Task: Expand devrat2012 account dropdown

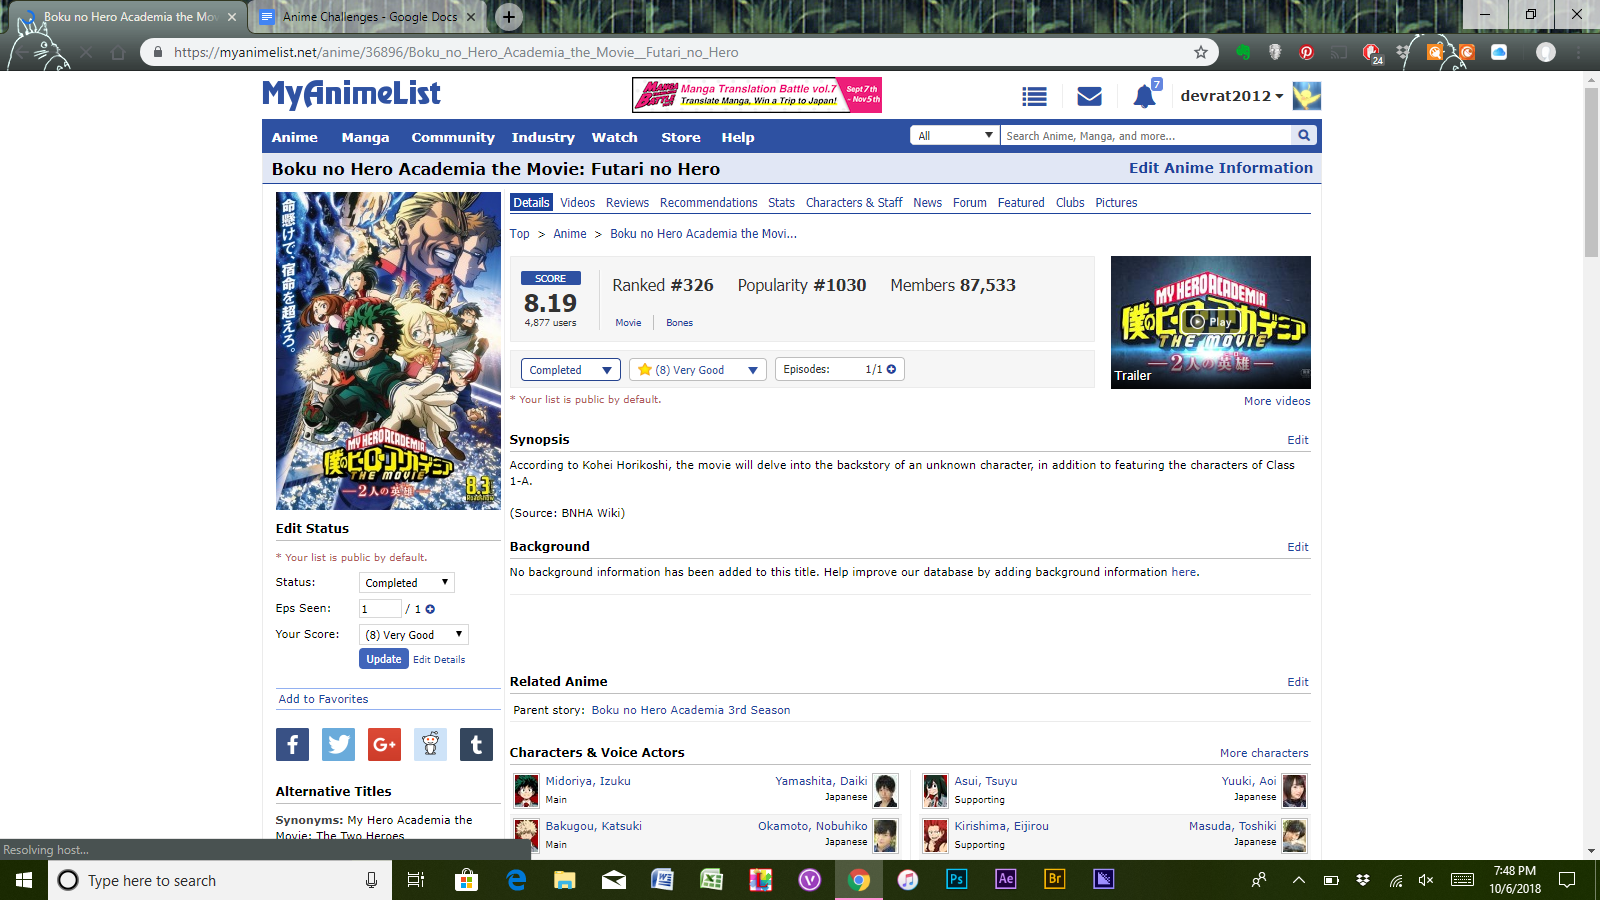Action: [1232, 96]
